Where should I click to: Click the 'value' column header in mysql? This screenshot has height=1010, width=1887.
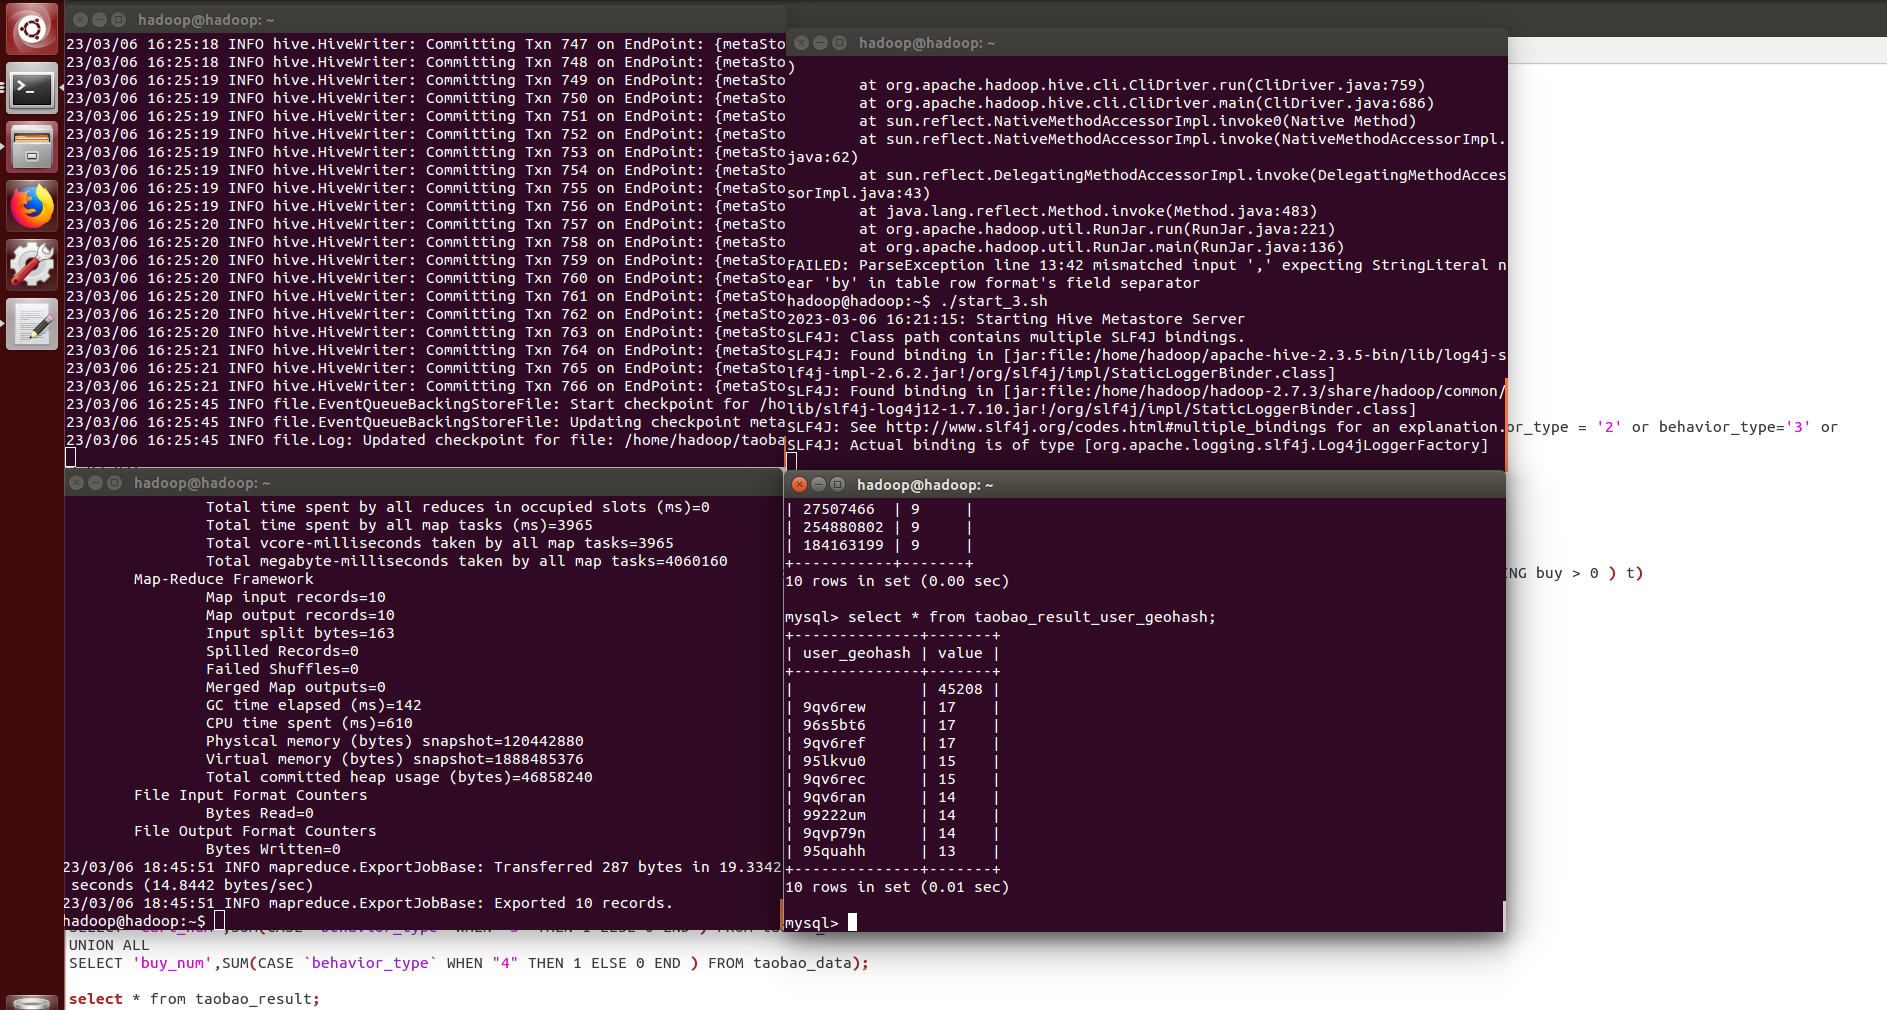(960, 653)
